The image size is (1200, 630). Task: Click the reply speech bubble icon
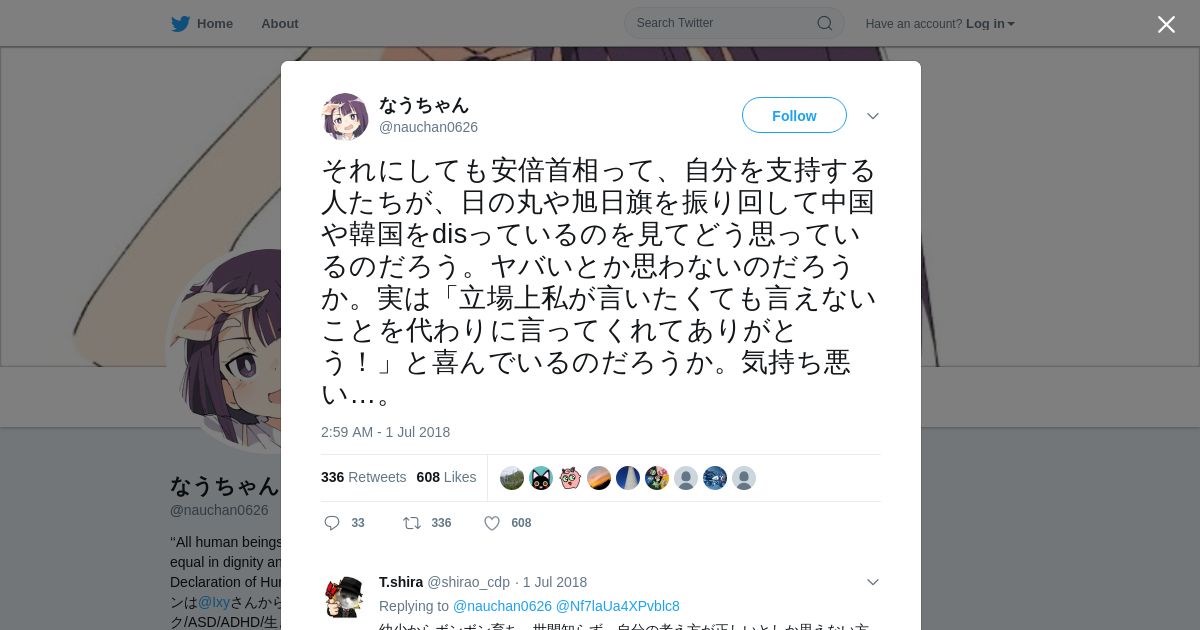tap(332, 523)
